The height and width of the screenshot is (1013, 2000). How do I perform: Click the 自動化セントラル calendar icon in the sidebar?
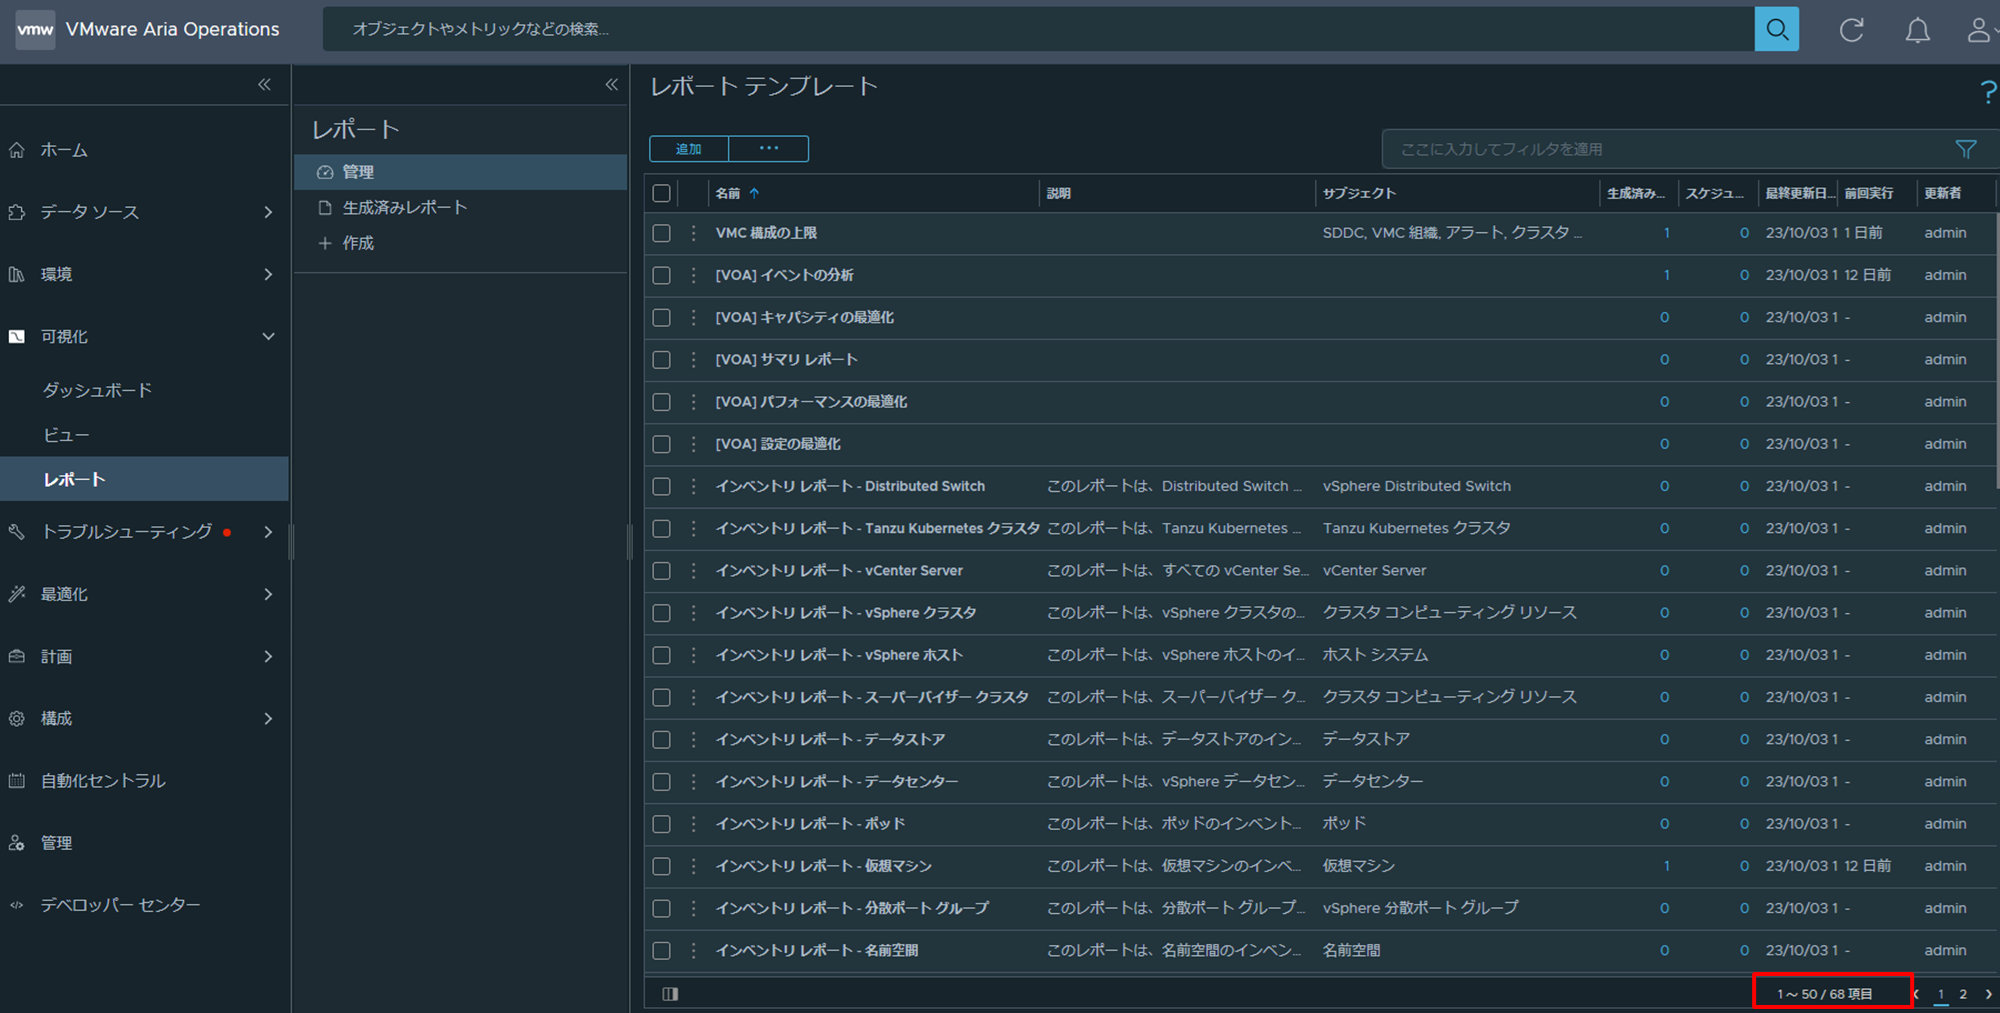click(16, 781)
